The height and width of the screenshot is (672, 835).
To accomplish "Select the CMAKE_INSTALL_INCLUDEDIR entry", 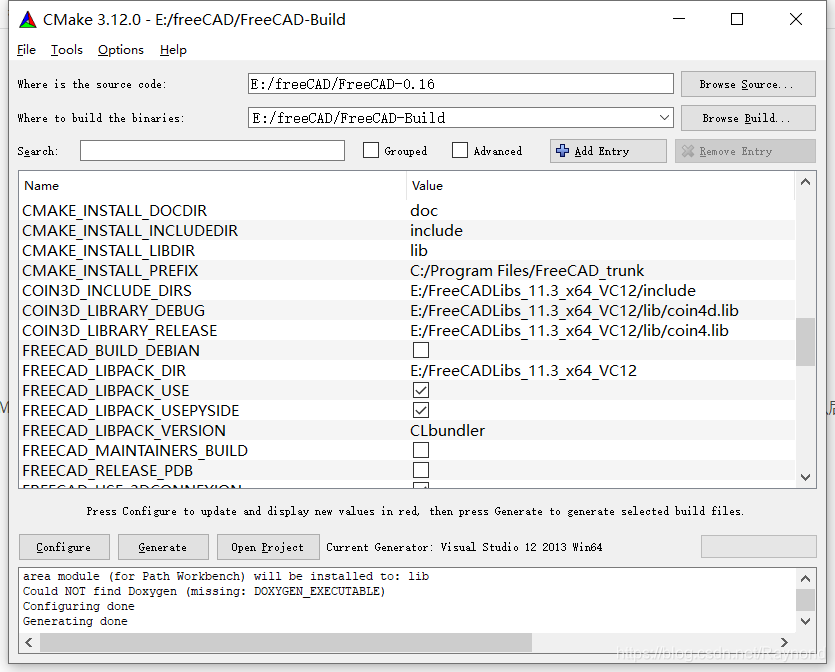I will [x=130, y=231].
